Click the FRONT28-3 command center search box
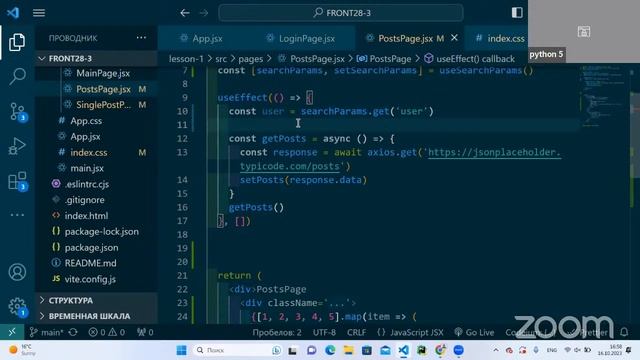 point(341,13)
